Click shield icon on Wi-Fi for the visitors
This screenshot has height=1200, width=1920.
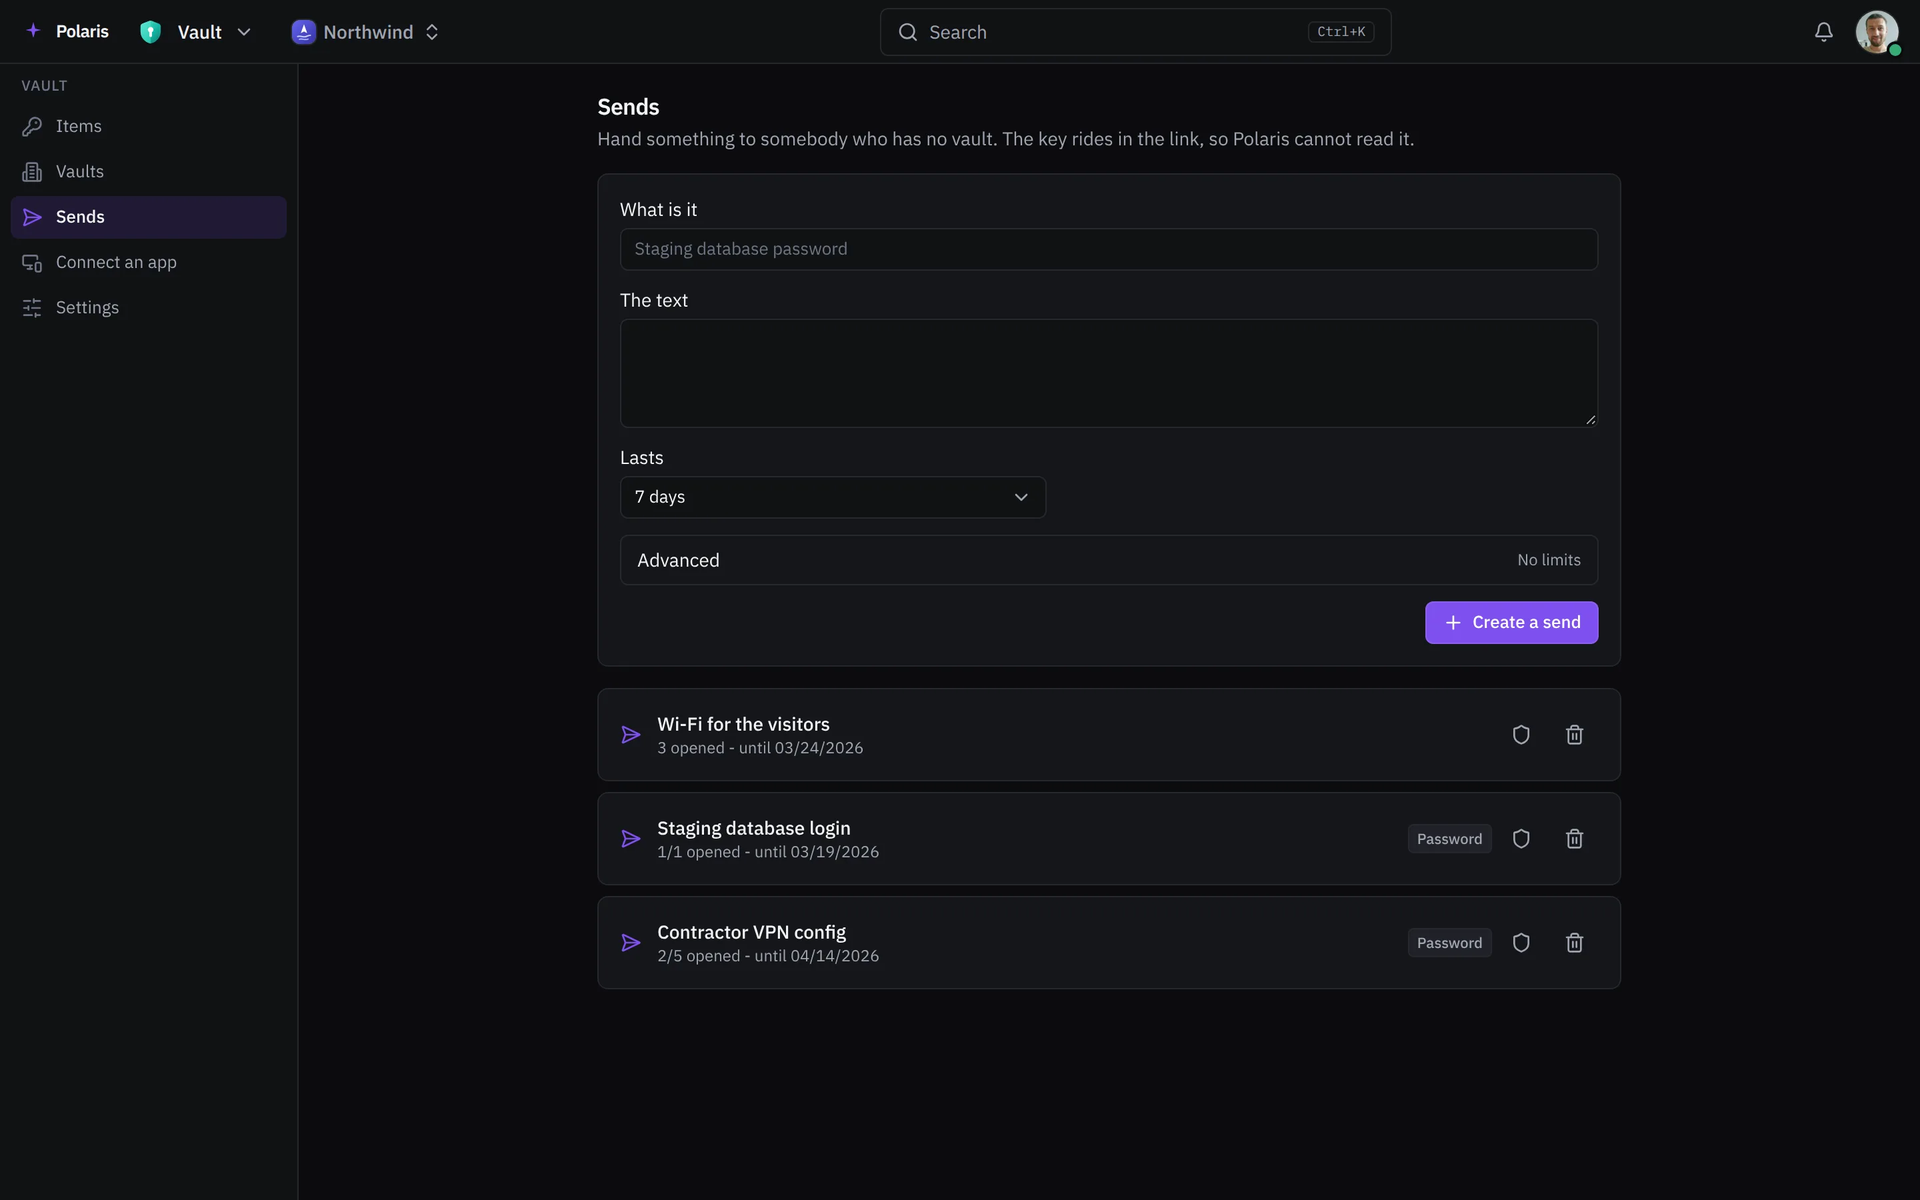(1521, 735)
